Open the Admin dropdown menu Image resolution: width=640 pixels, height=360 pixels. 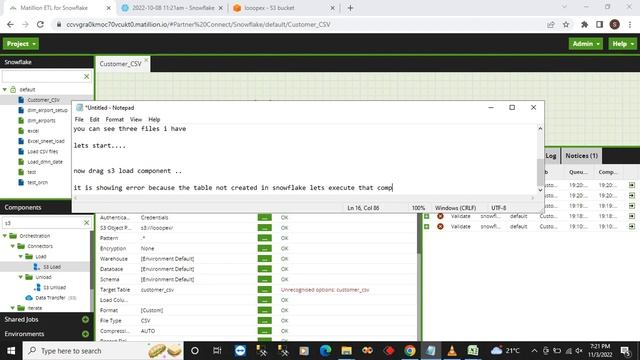(586, 44)
